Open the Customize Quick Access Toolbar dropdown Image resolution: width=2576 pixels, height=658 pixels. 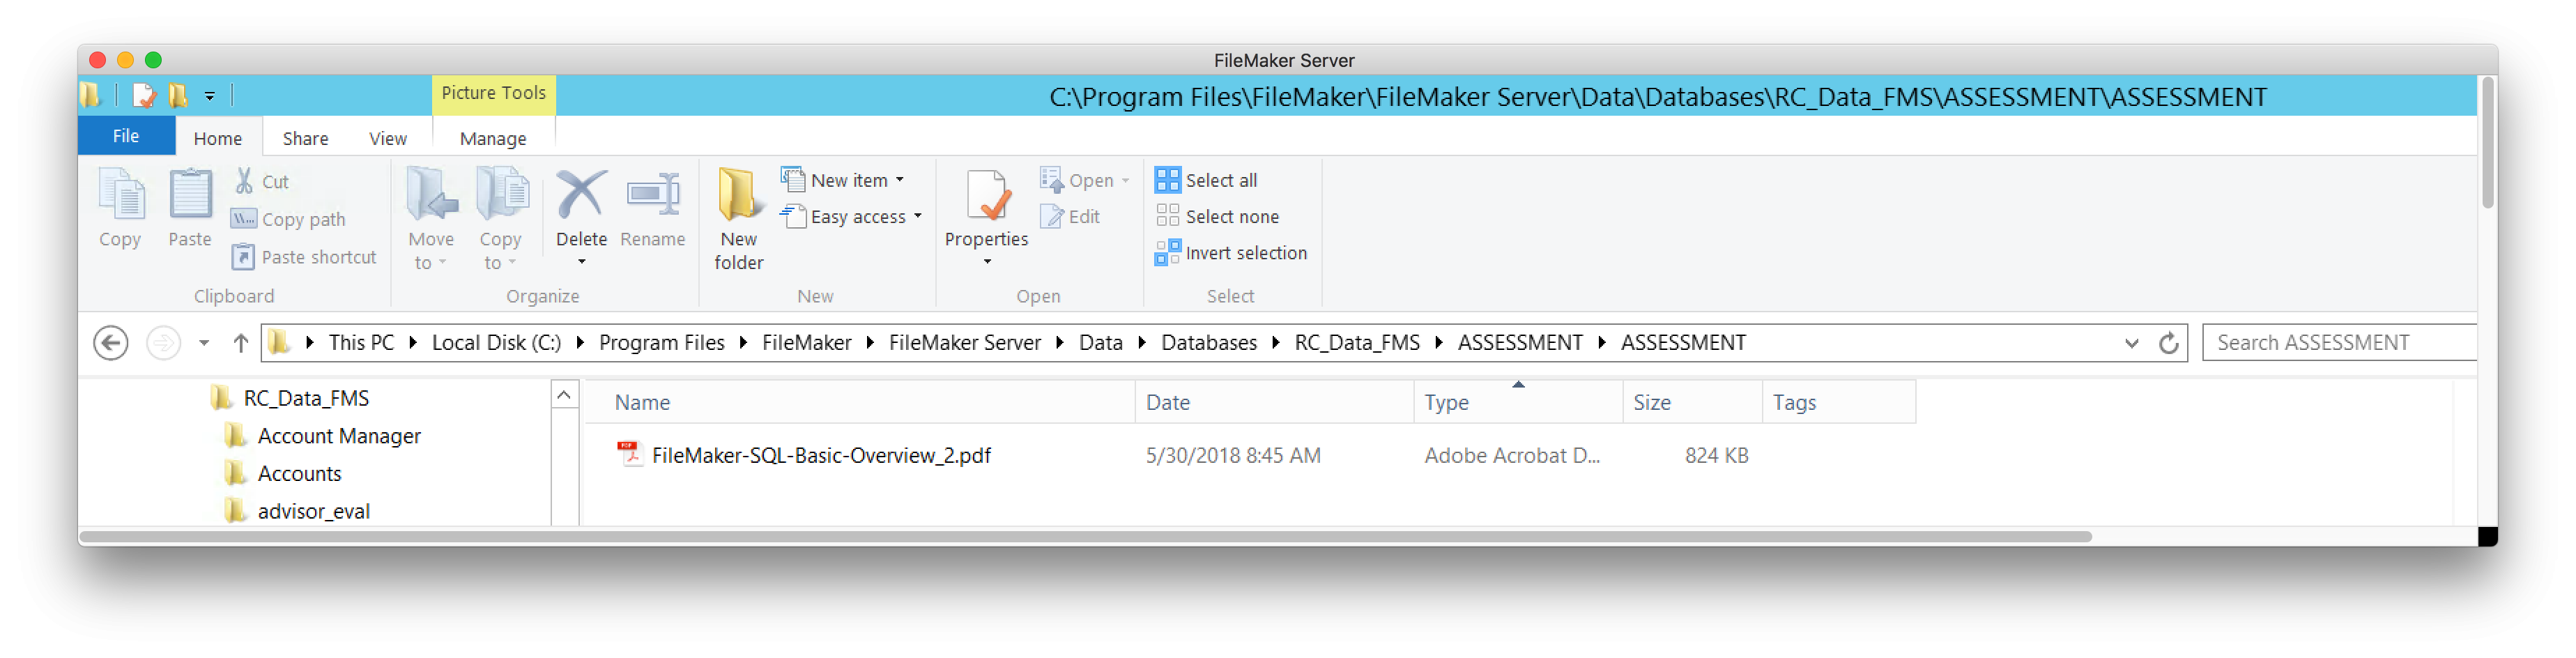(x=210, y=97)
